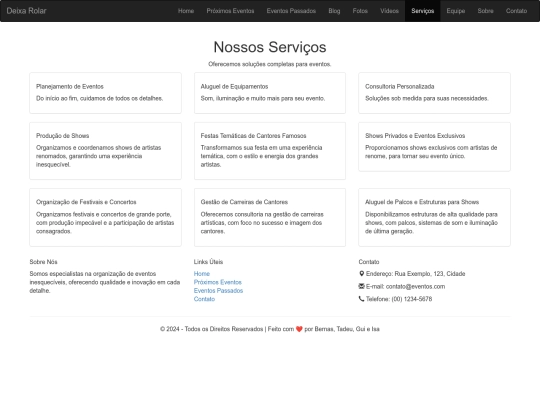Click Gestão de Carreiras de Cantores title

pos(244,202)
